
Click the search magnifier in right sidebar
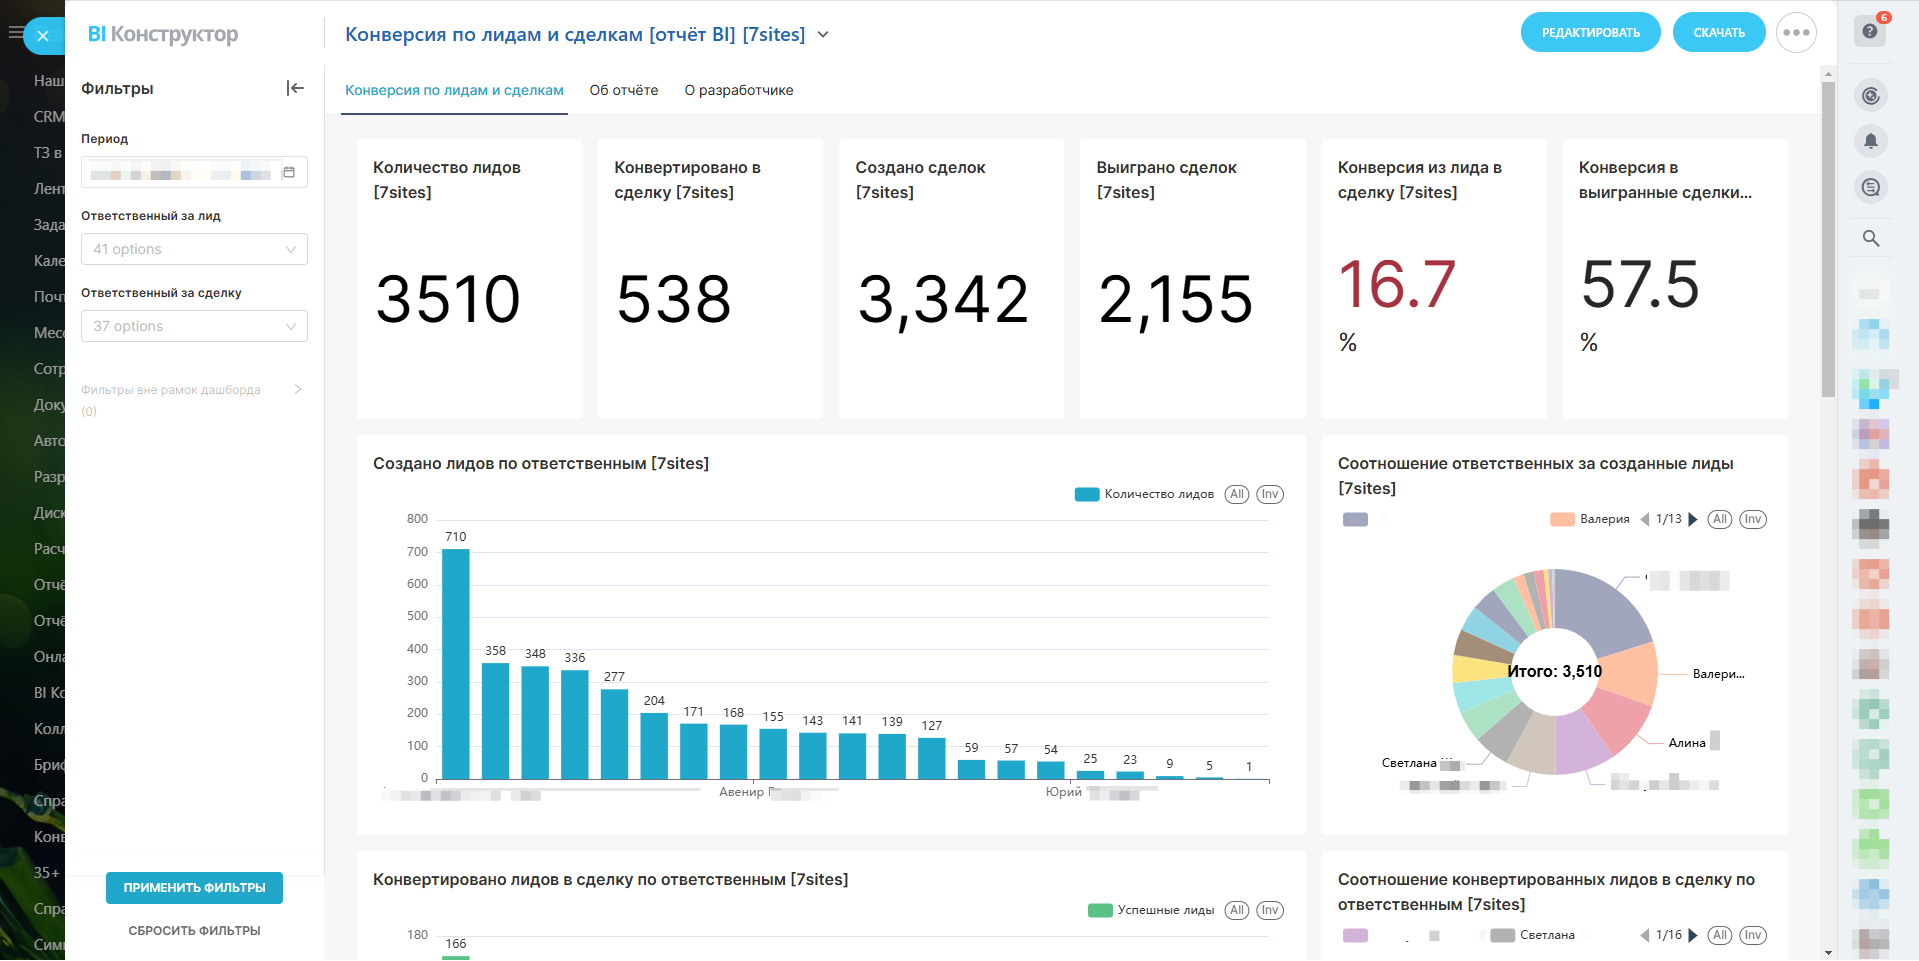(1871, 238)
